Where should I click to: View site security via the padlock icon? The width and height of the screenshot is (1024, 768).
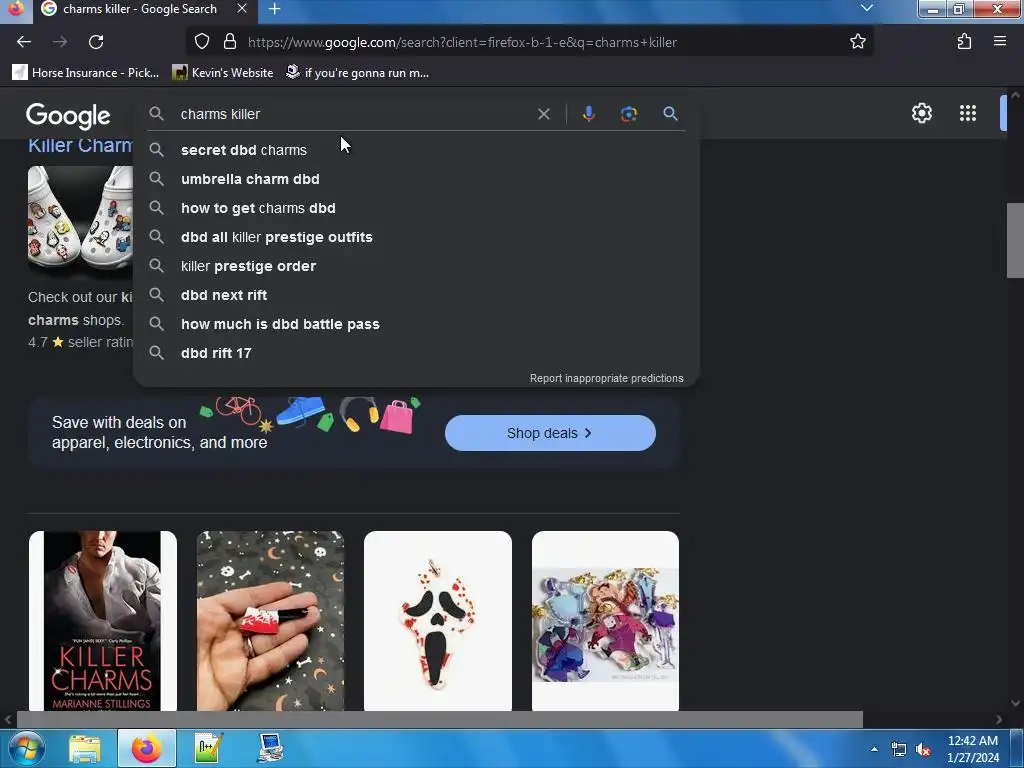230,42
